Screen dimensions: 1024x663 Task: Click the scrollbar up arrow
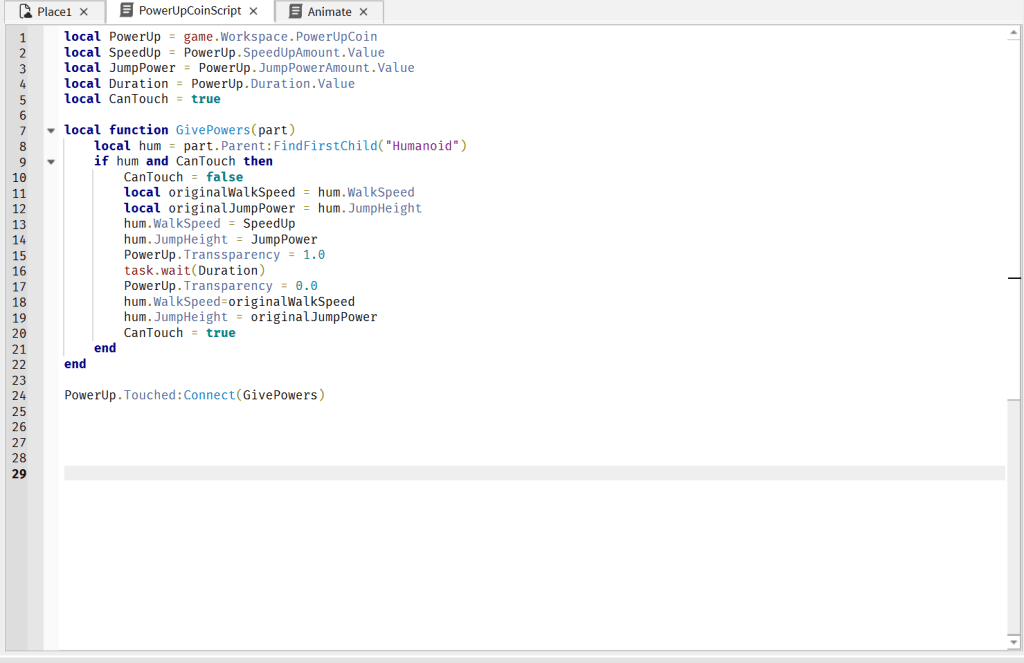[1014, 33]
